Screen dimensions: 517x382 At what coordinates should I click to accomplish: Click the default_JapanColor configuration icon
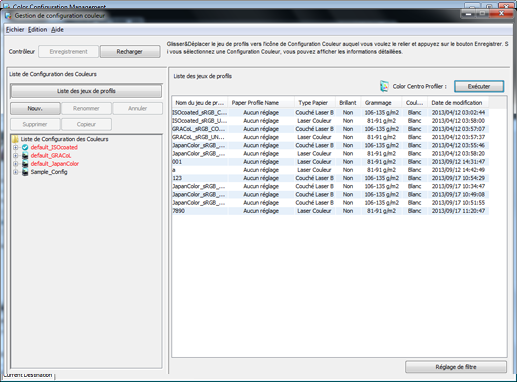(25, 164)
